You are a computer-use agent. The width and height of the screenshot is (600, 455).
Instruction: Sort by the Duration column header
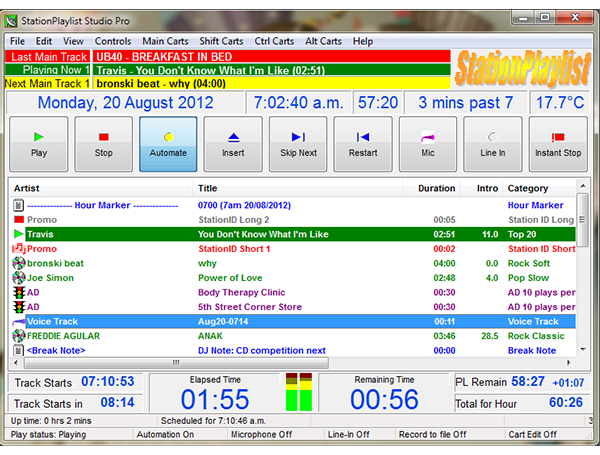click(431, 188)
